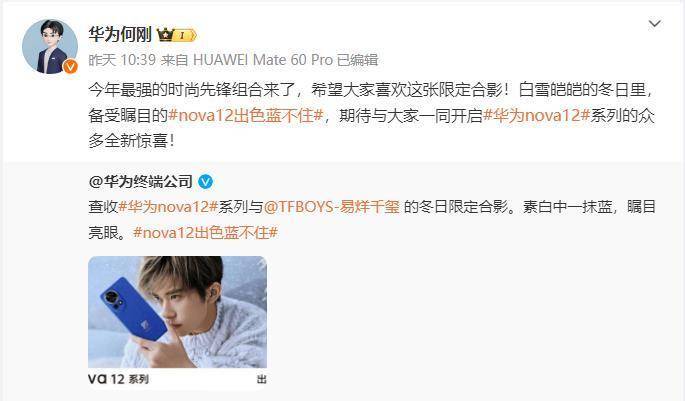
Task: Open the HUAWEI Mate 60 Pro source link
Action: [263, 60]
